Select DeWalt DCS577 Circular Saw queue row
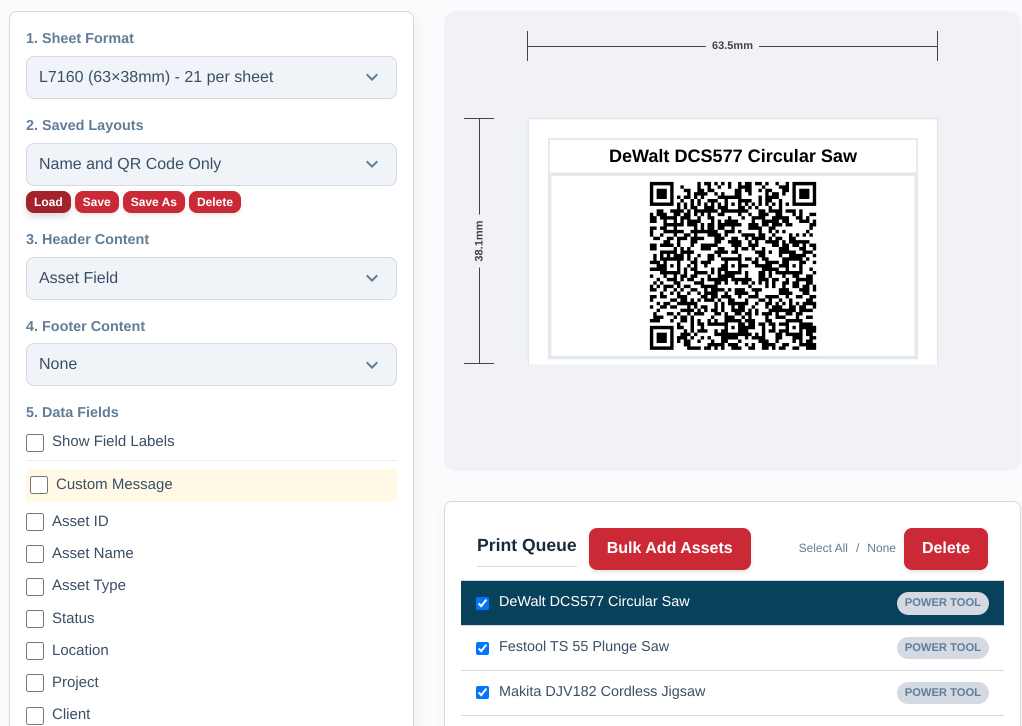This screenshot has height=726, width=1022. [x=732, y=603]
